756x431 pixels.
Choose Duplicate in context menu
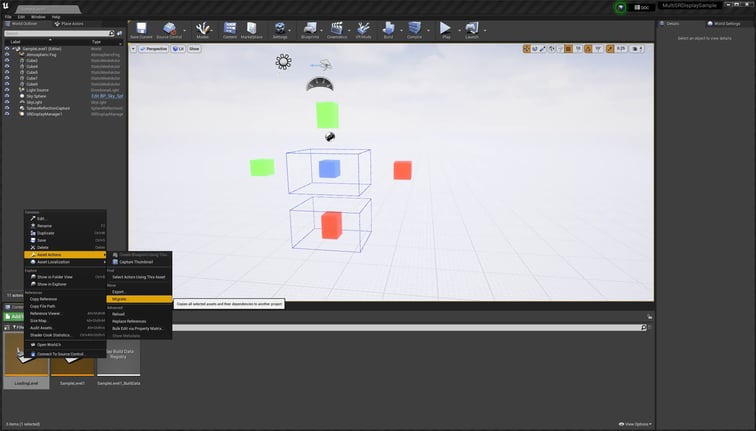65,233
